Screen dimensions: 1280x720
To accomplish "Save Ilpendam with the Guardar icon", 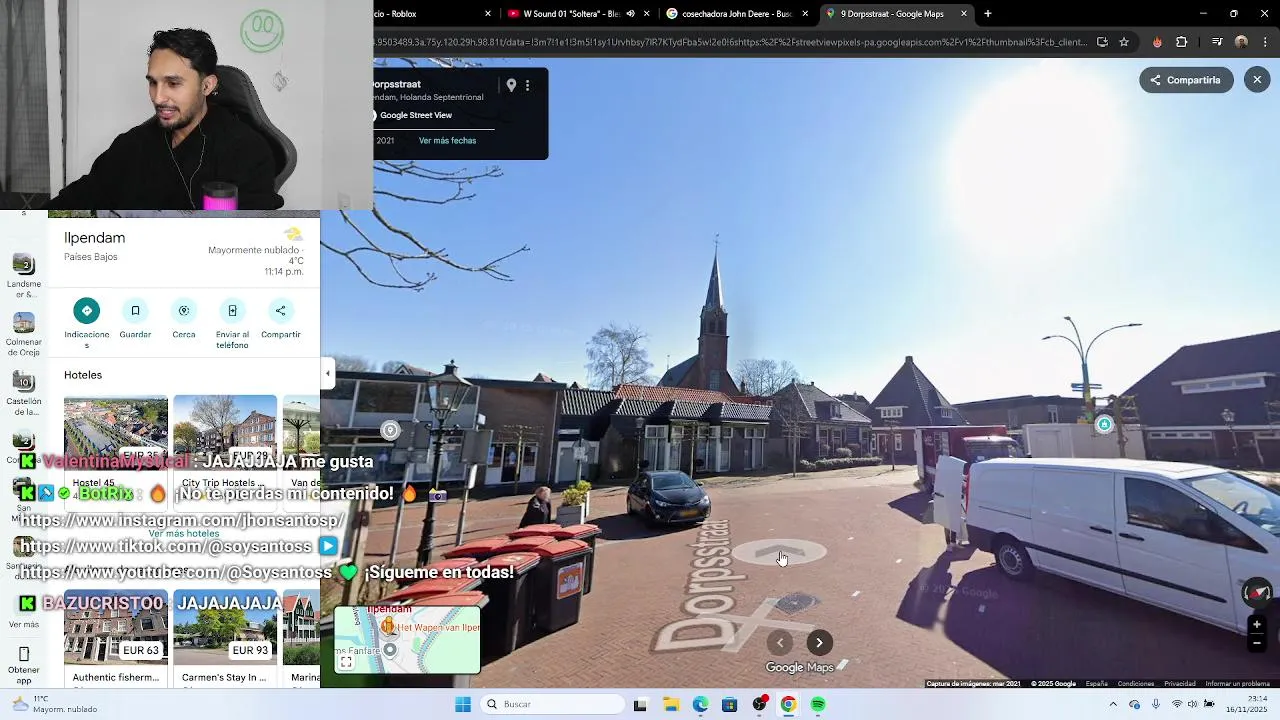I will (x=135, y=311).
